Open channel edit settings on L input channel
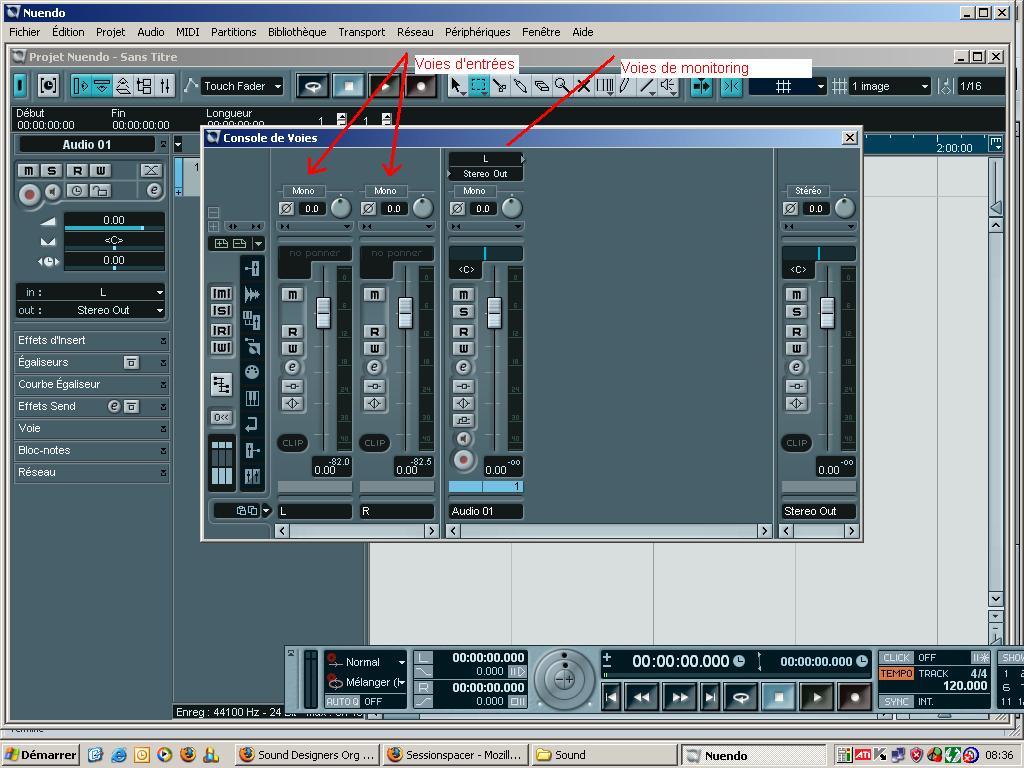 tap(292, 367)
